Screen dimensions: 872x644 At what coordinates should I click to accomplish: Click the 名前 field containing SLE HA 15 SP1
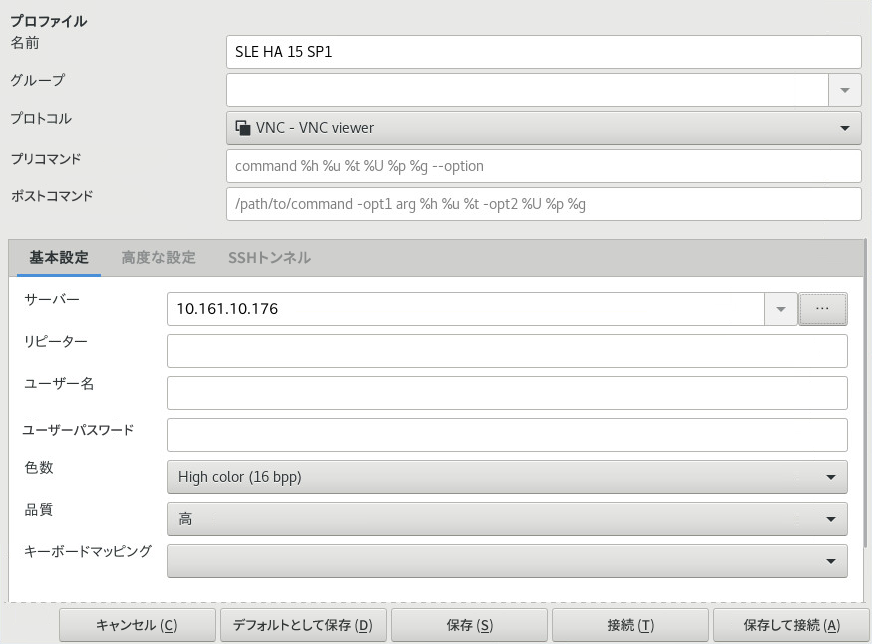tap(543, 52)
